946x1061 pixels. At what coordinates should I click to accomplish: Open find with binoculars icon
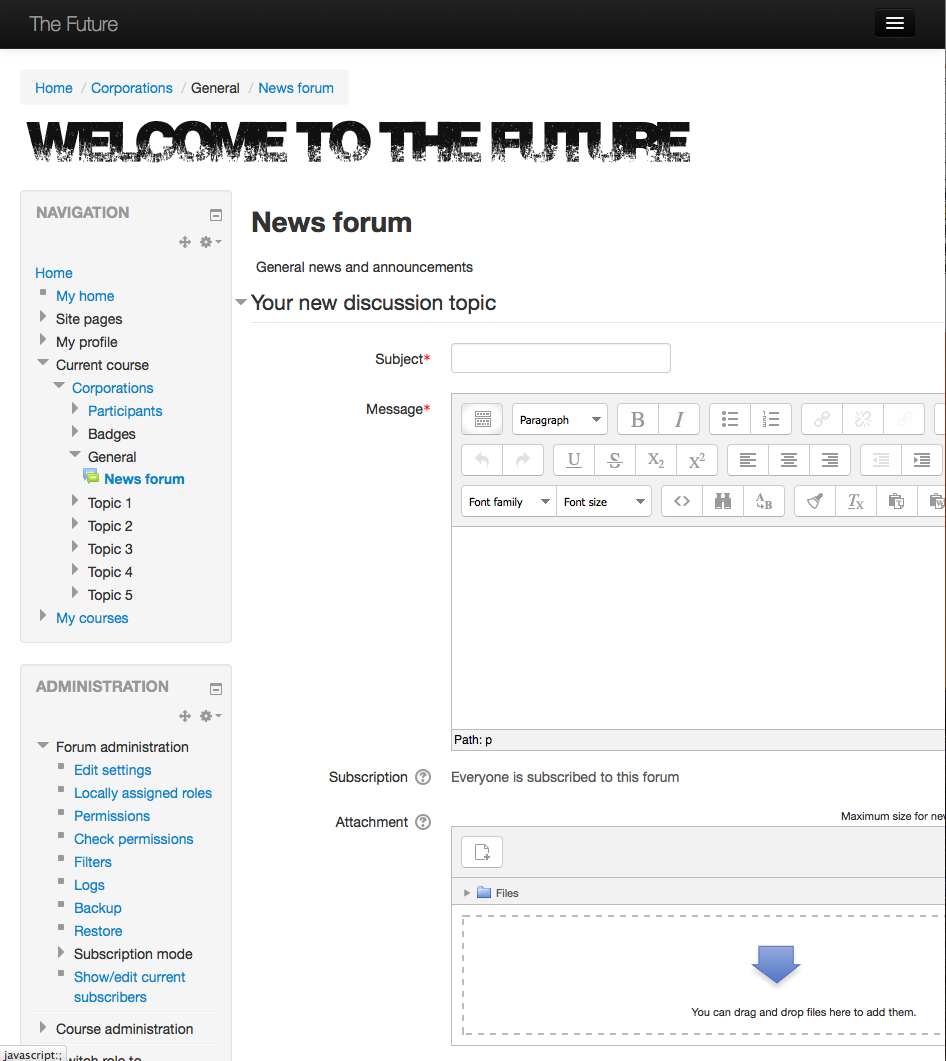point(723,501)
